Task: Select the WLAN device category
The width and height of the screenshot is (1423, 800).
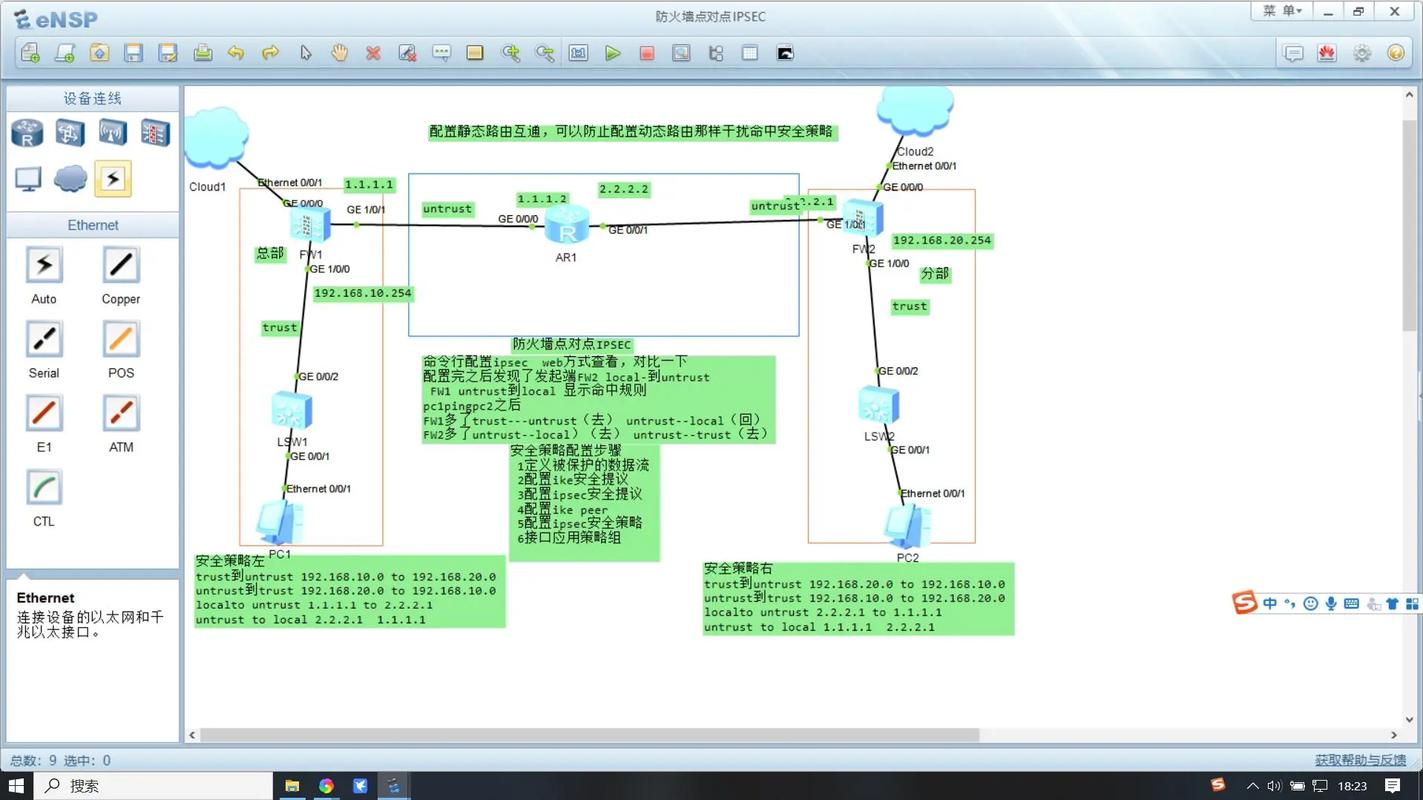Action: click(x=112, y=132)
